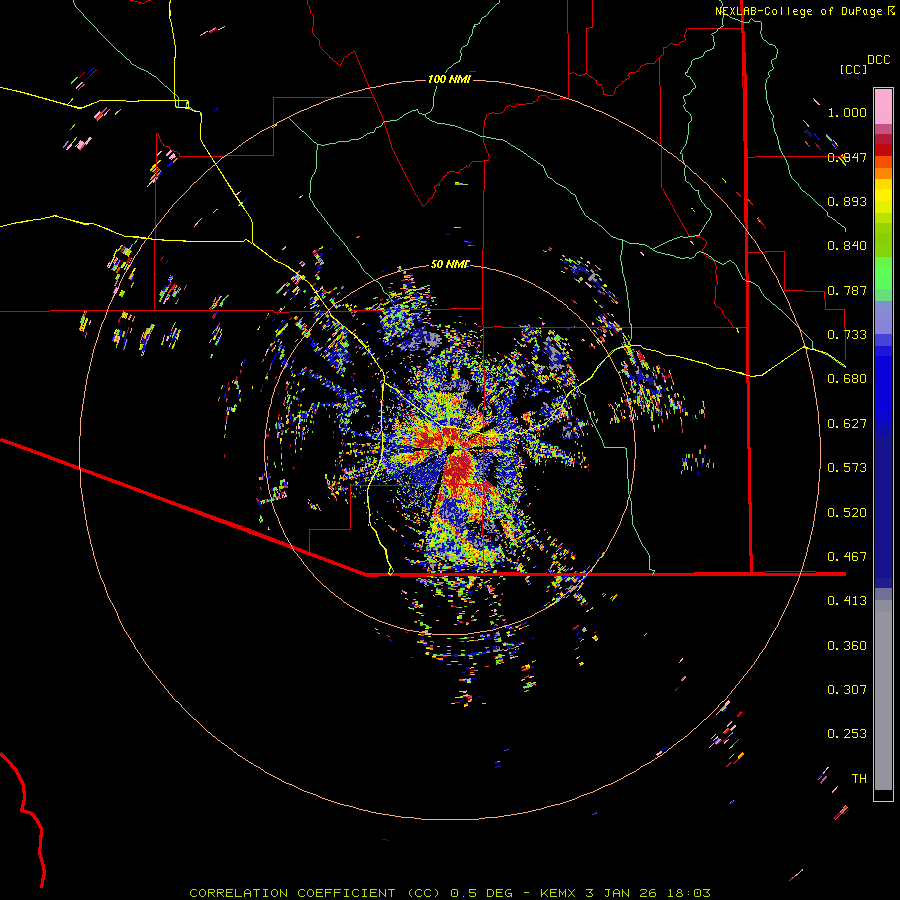The image size is (900, 900).
Task: Click the 0.253 scale value
Action: tap(847, 734)
